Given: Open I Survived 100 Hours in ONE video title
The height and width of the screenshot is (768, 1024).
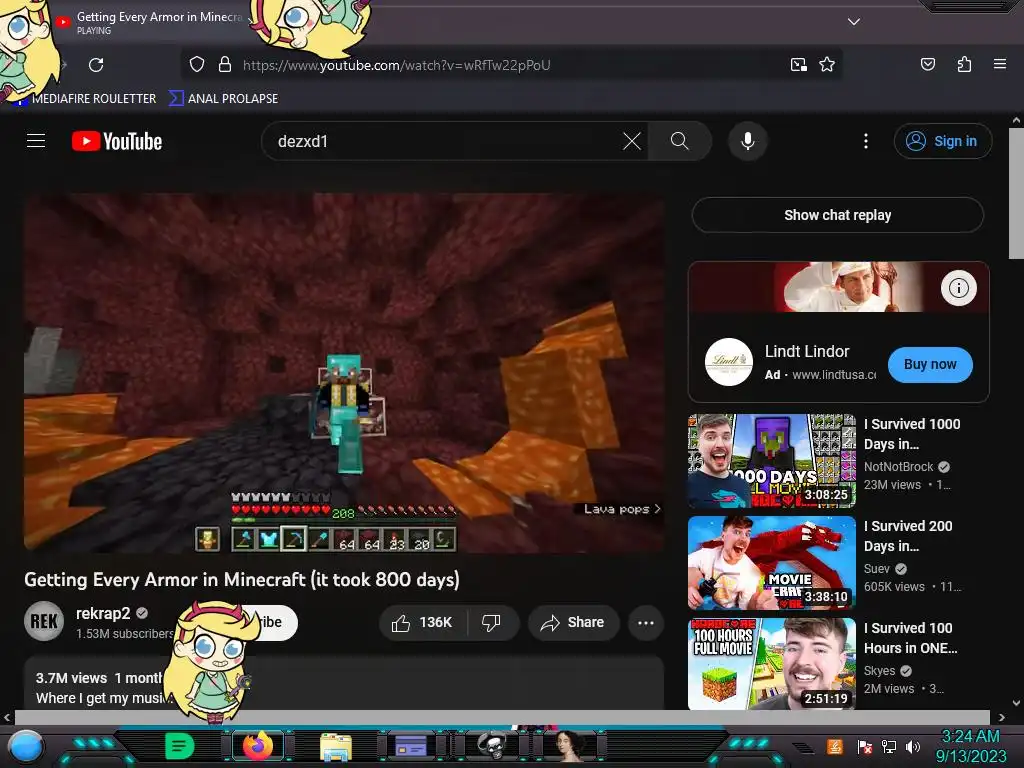Looking at the screenshot, I should [x=910, y=637].
